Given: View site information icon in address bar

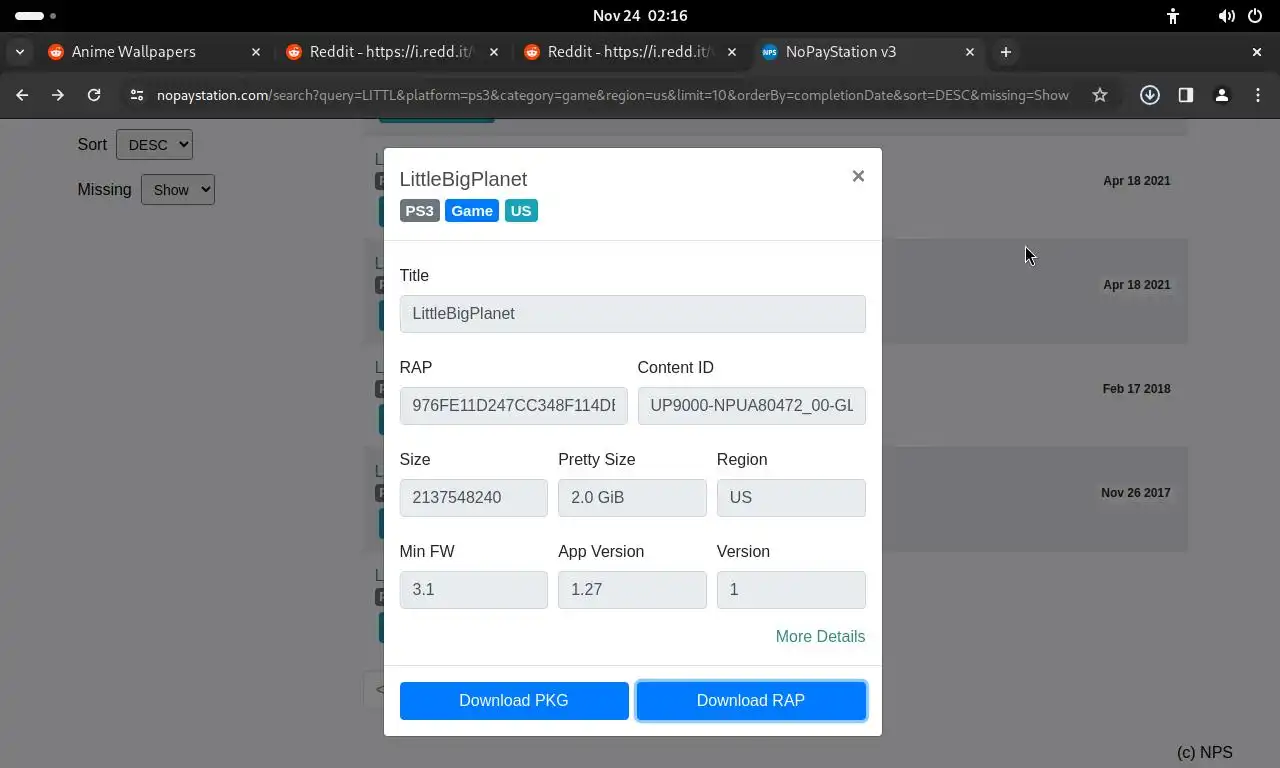Looking at the screenshot, I should (x=137, y=95).
